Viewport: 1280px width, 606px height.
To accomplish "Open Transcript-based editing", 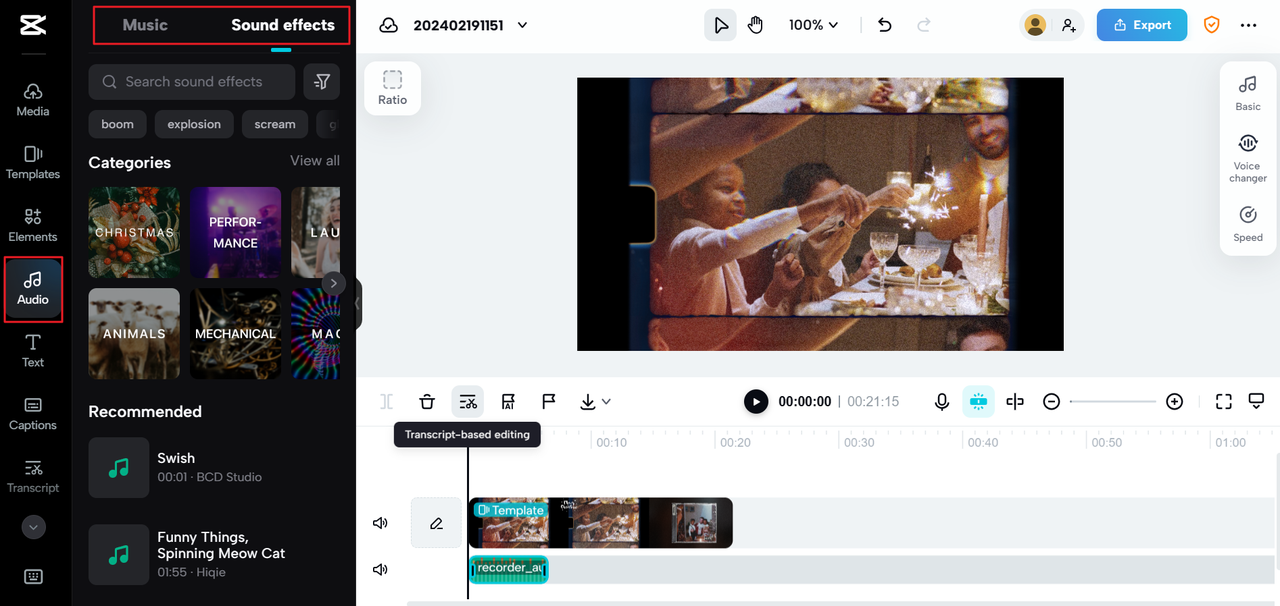I will [x=467, y=402].
